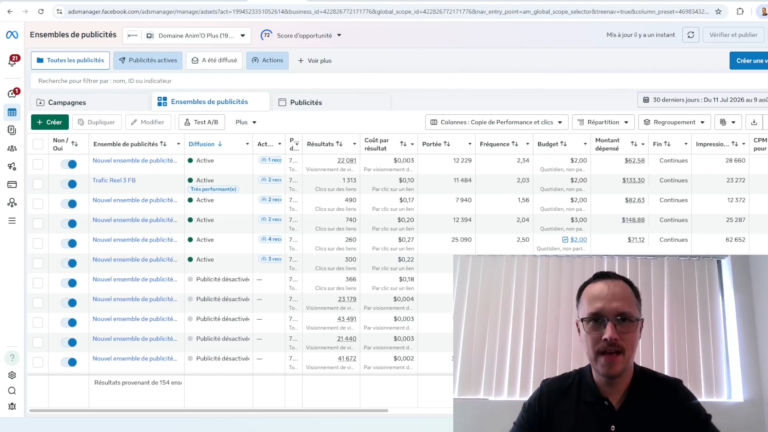Click the Modifier button
The width and height of the screenshot is (768, 432).
pos(147,122)
